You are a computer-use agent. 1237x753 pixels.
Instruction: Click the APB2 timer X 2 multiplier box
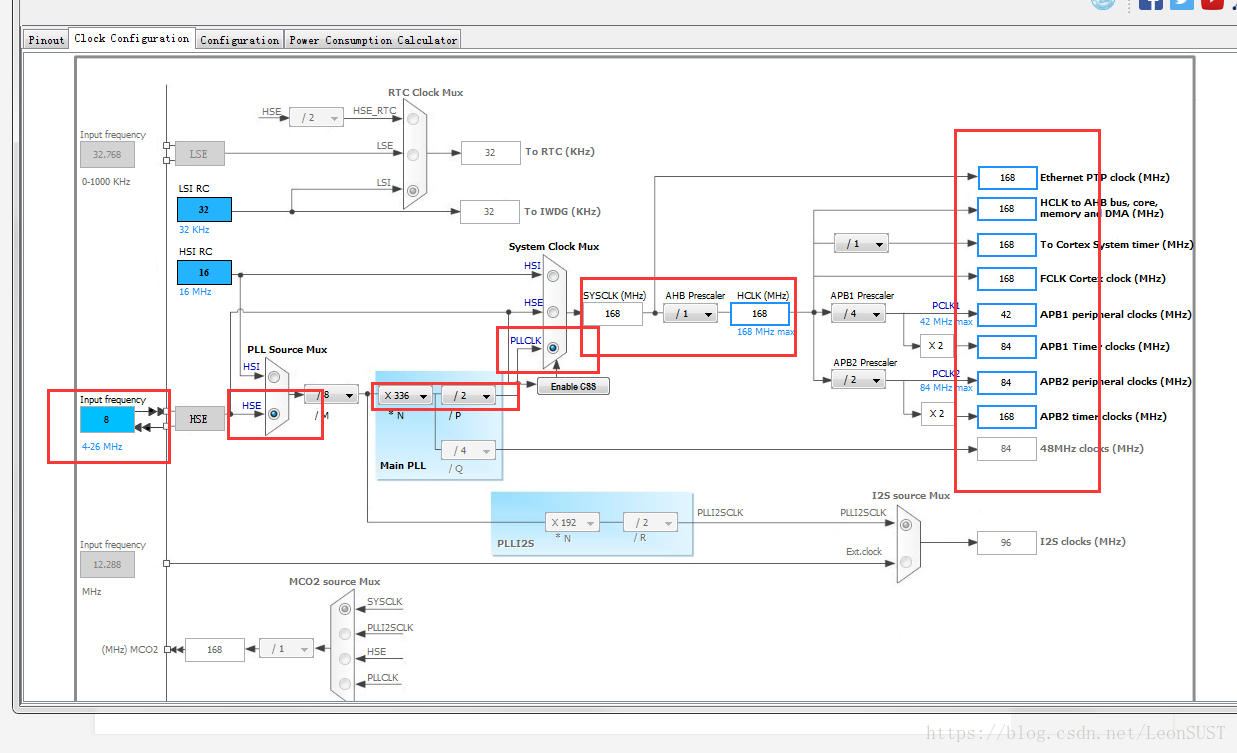coord(937,414)
